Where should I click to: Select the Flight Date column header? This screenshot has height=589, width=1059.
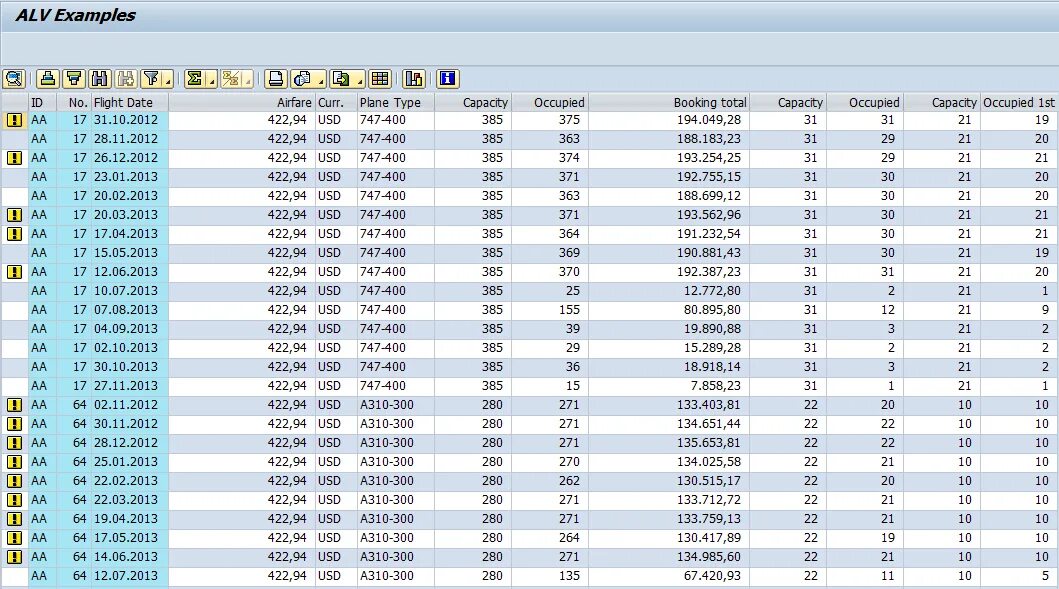124,102
